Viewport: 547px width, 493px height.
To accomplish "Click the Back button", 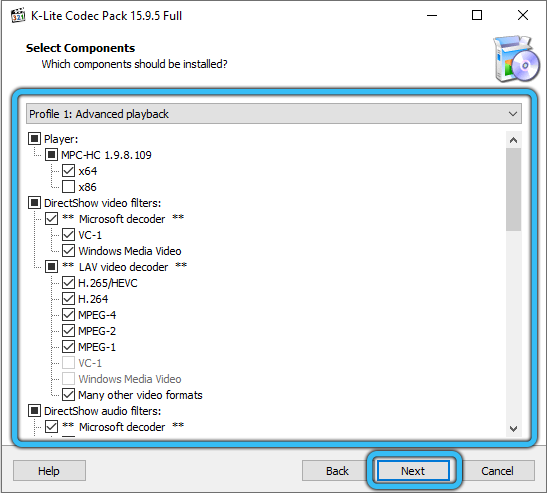I will 337,471.
